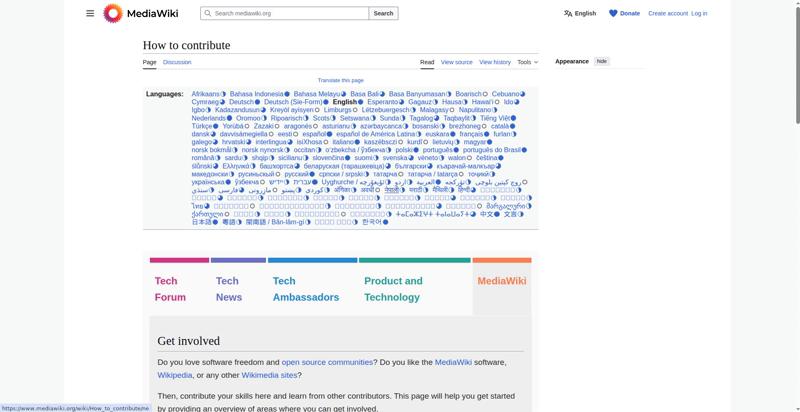This screenshot has height=412, width=800.
Task: Hide the Appearance panel
Action: [x=601, y=61]
